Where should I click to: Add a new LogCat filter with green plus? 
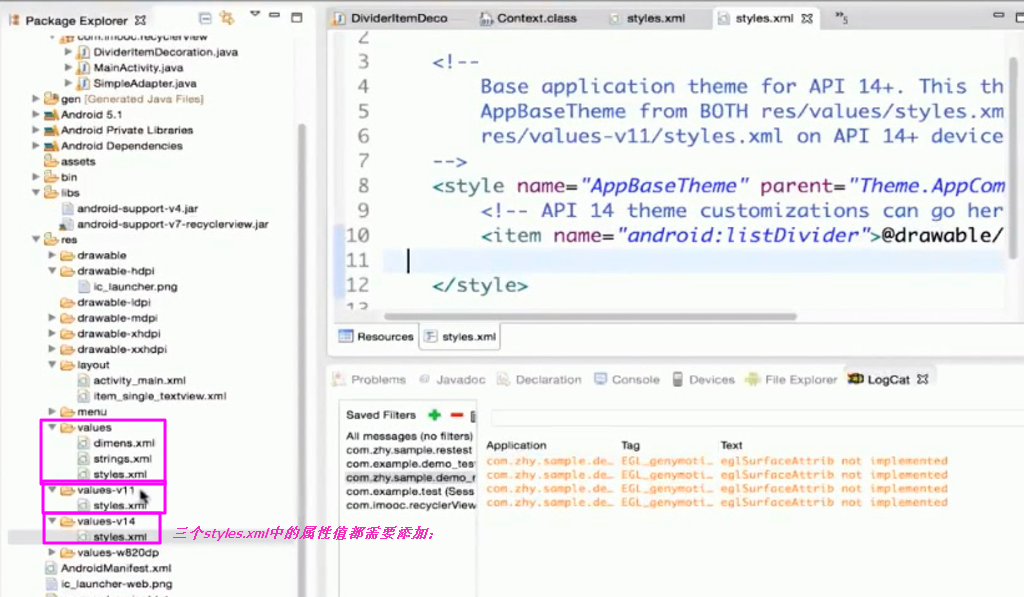[434, 414]
